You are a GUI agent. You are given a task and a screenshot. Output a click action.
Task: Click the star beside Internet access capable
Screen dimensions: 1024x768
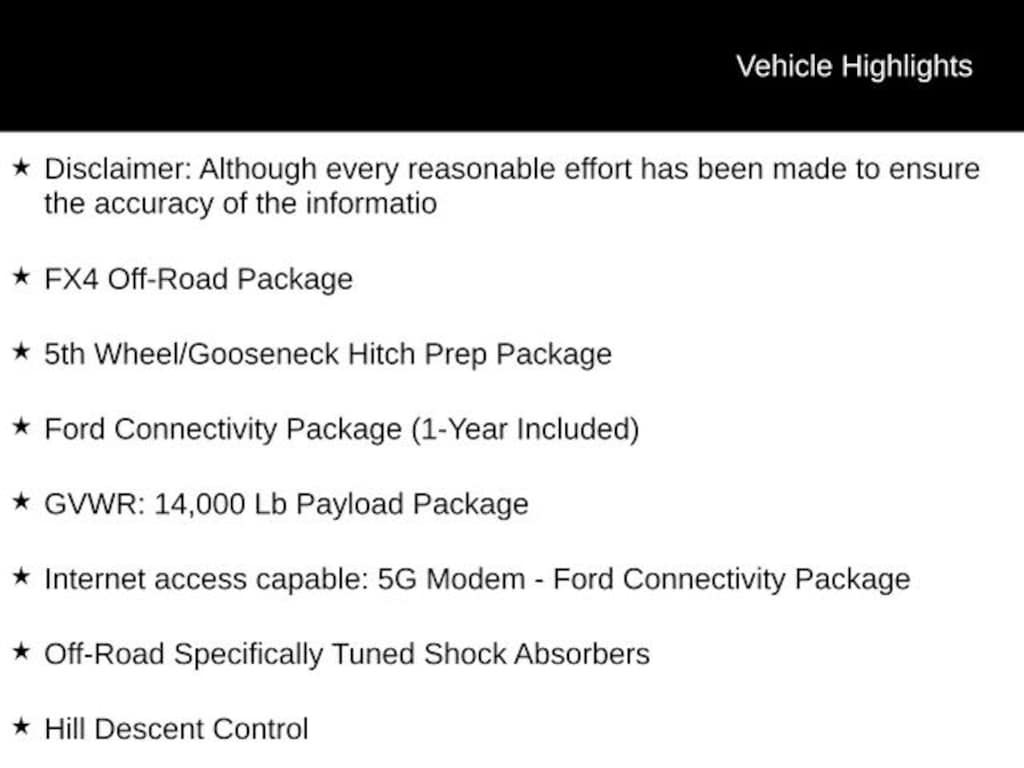tap(21, 577)
